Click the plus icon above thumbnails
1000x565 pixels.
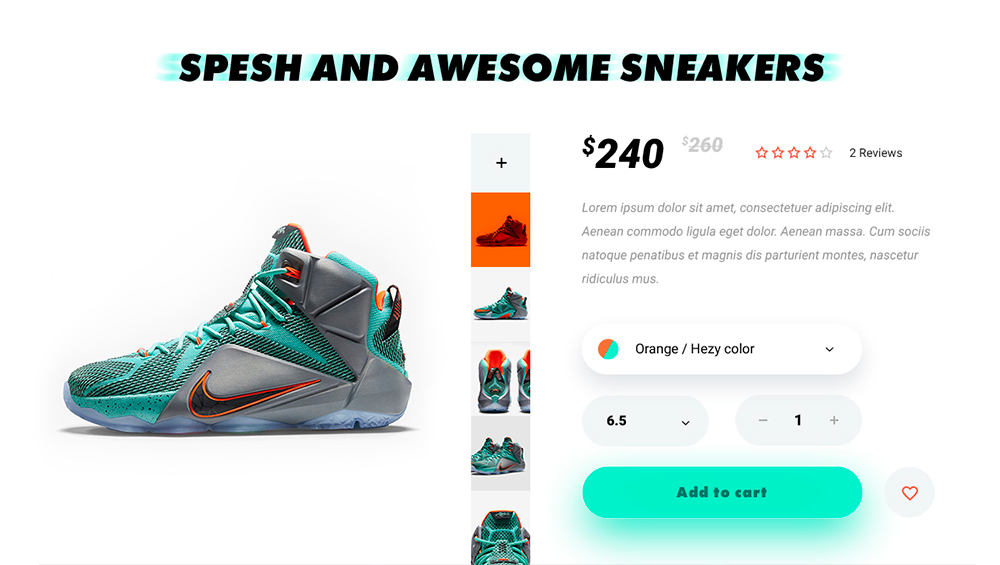tap(501, 163)
